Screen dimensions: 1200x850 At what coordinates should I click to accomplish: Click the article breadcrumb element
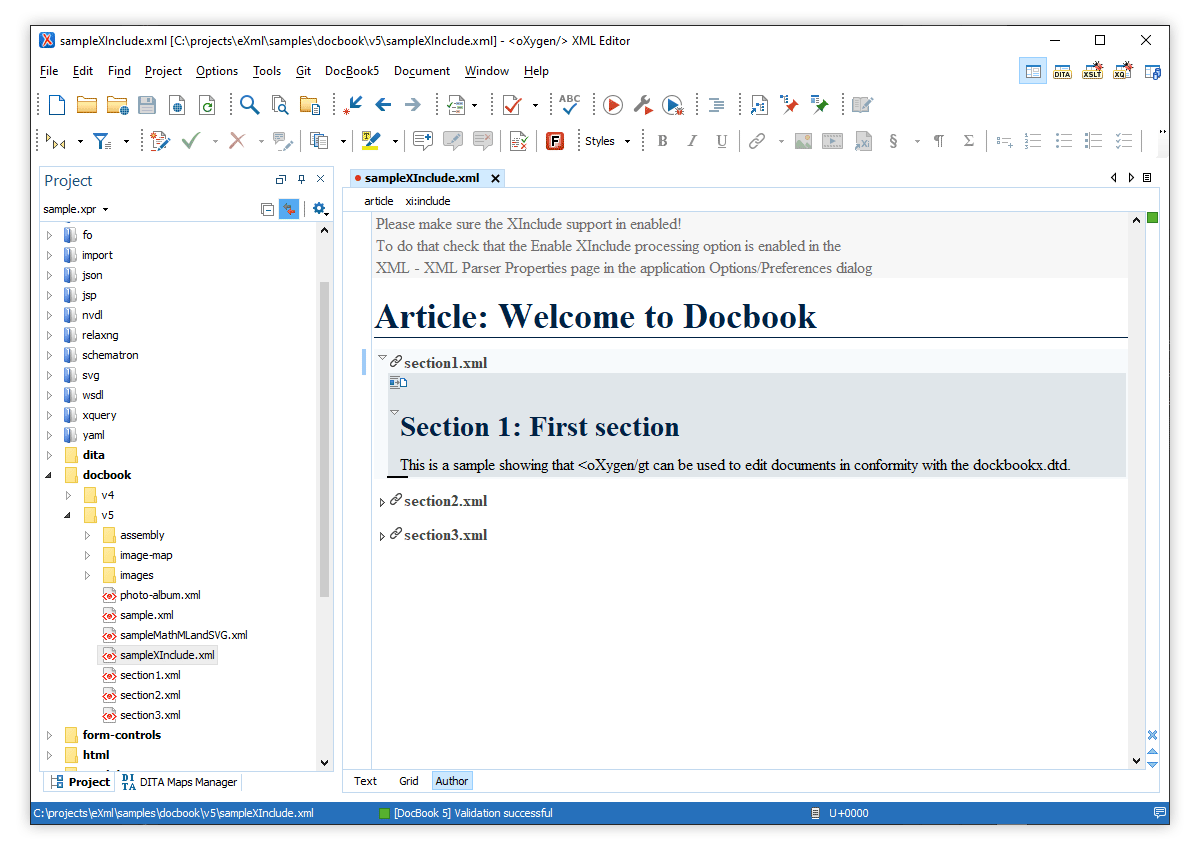pos(379,201)
